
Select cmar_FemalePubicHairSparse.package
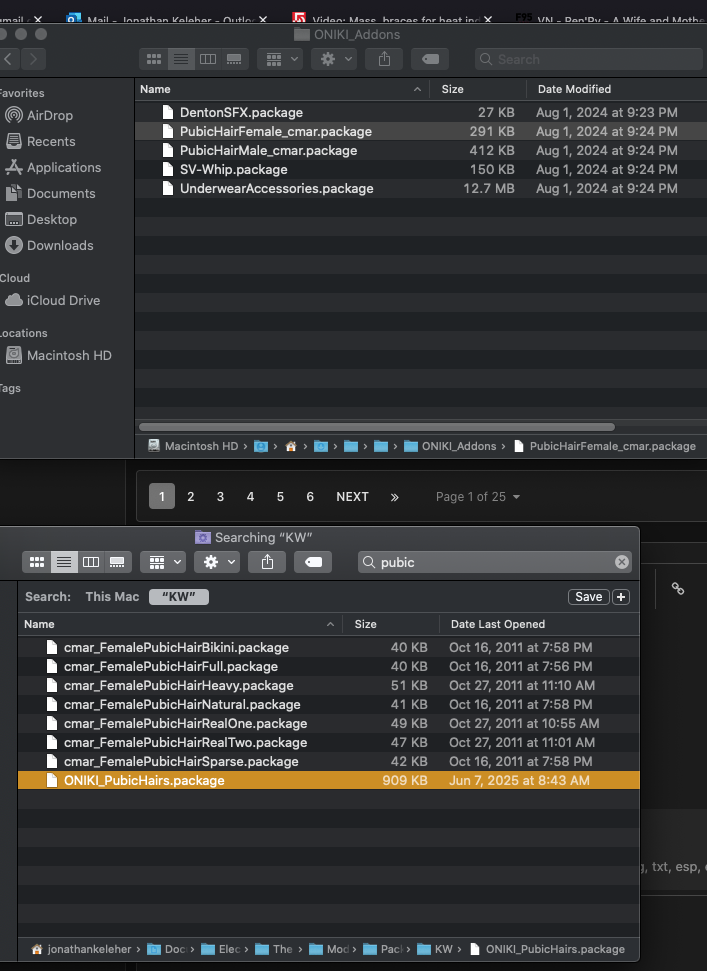pos(329,761)
